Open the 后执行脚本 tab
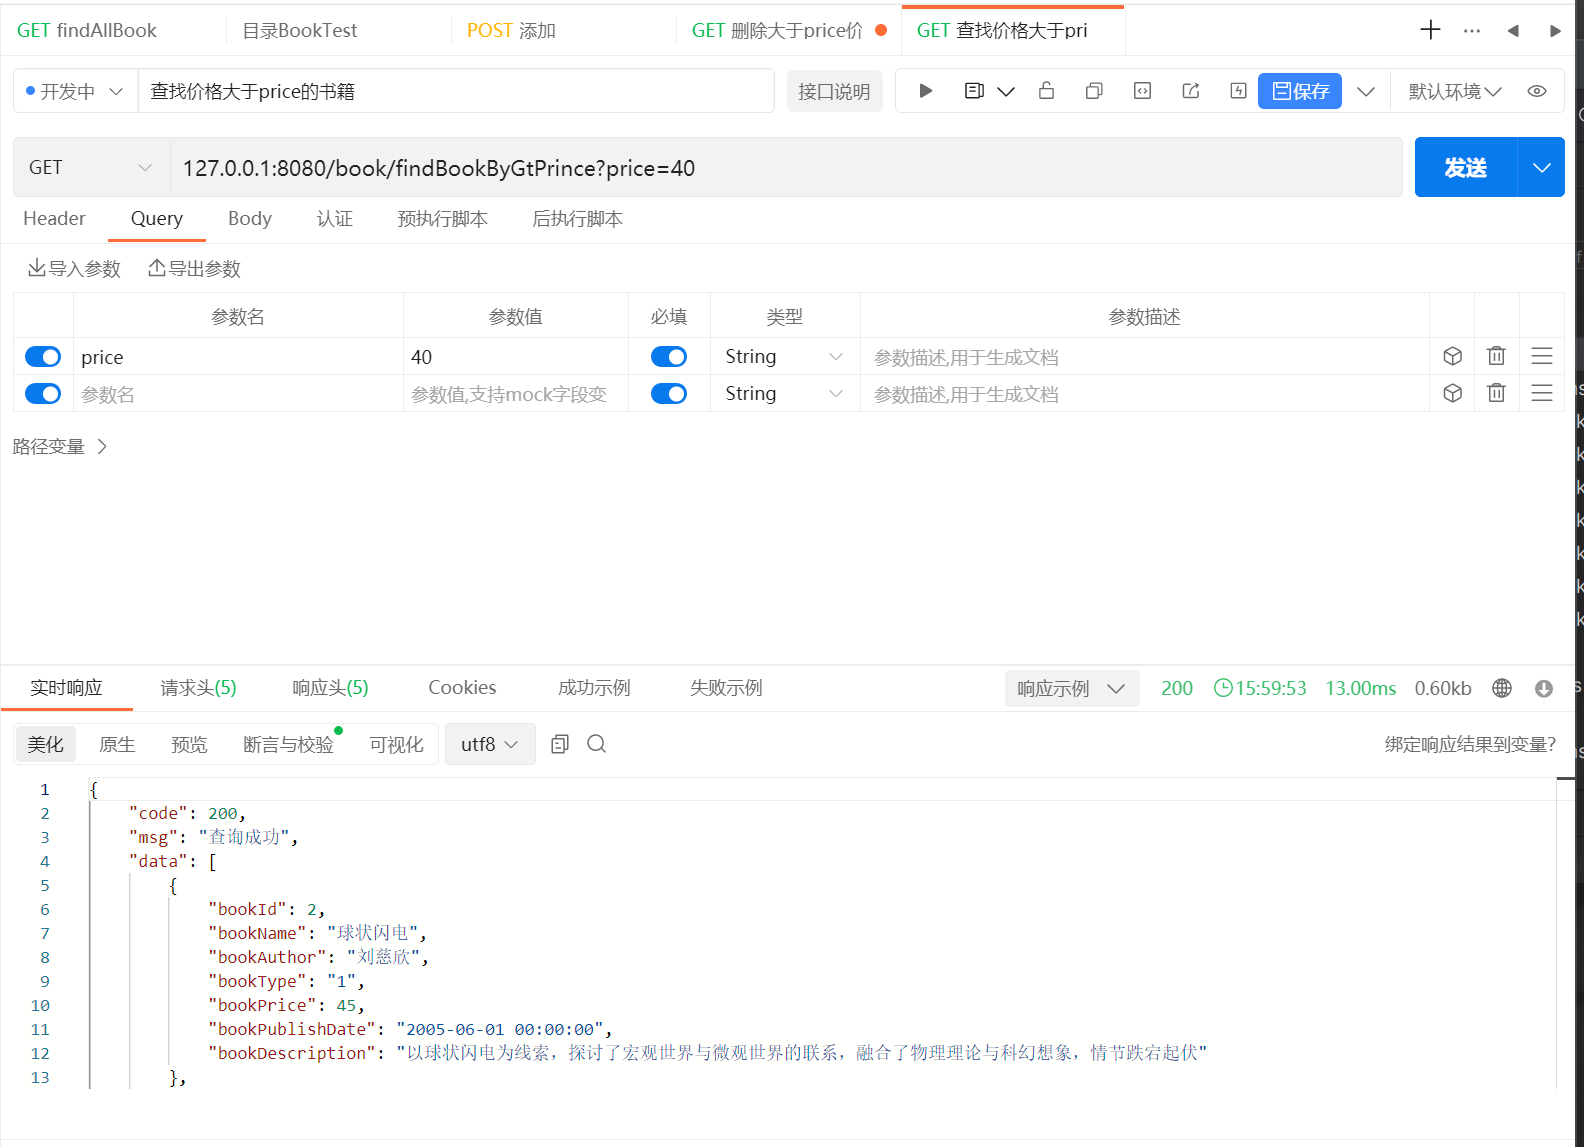This screenshot has height=1147, width=1584. (x=578, y=218)
